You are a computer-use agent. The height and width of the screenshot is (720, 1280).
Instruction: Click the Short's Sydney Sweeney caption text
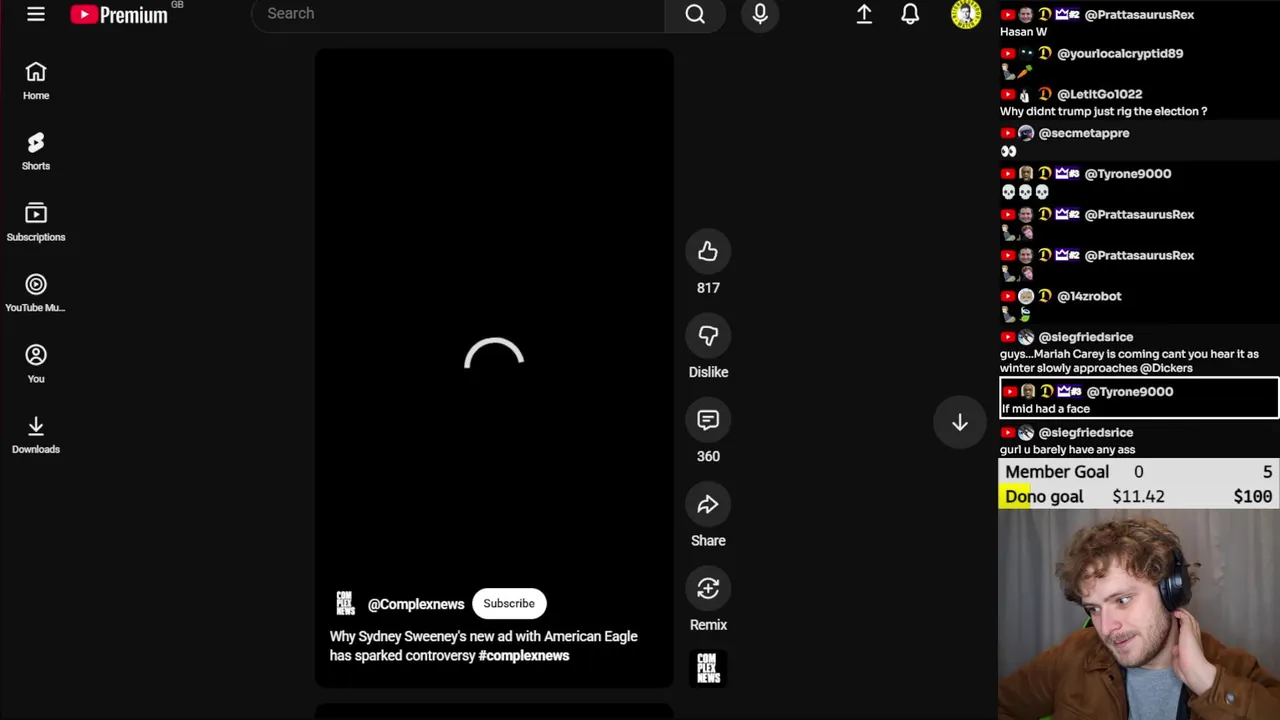(483, 646)
